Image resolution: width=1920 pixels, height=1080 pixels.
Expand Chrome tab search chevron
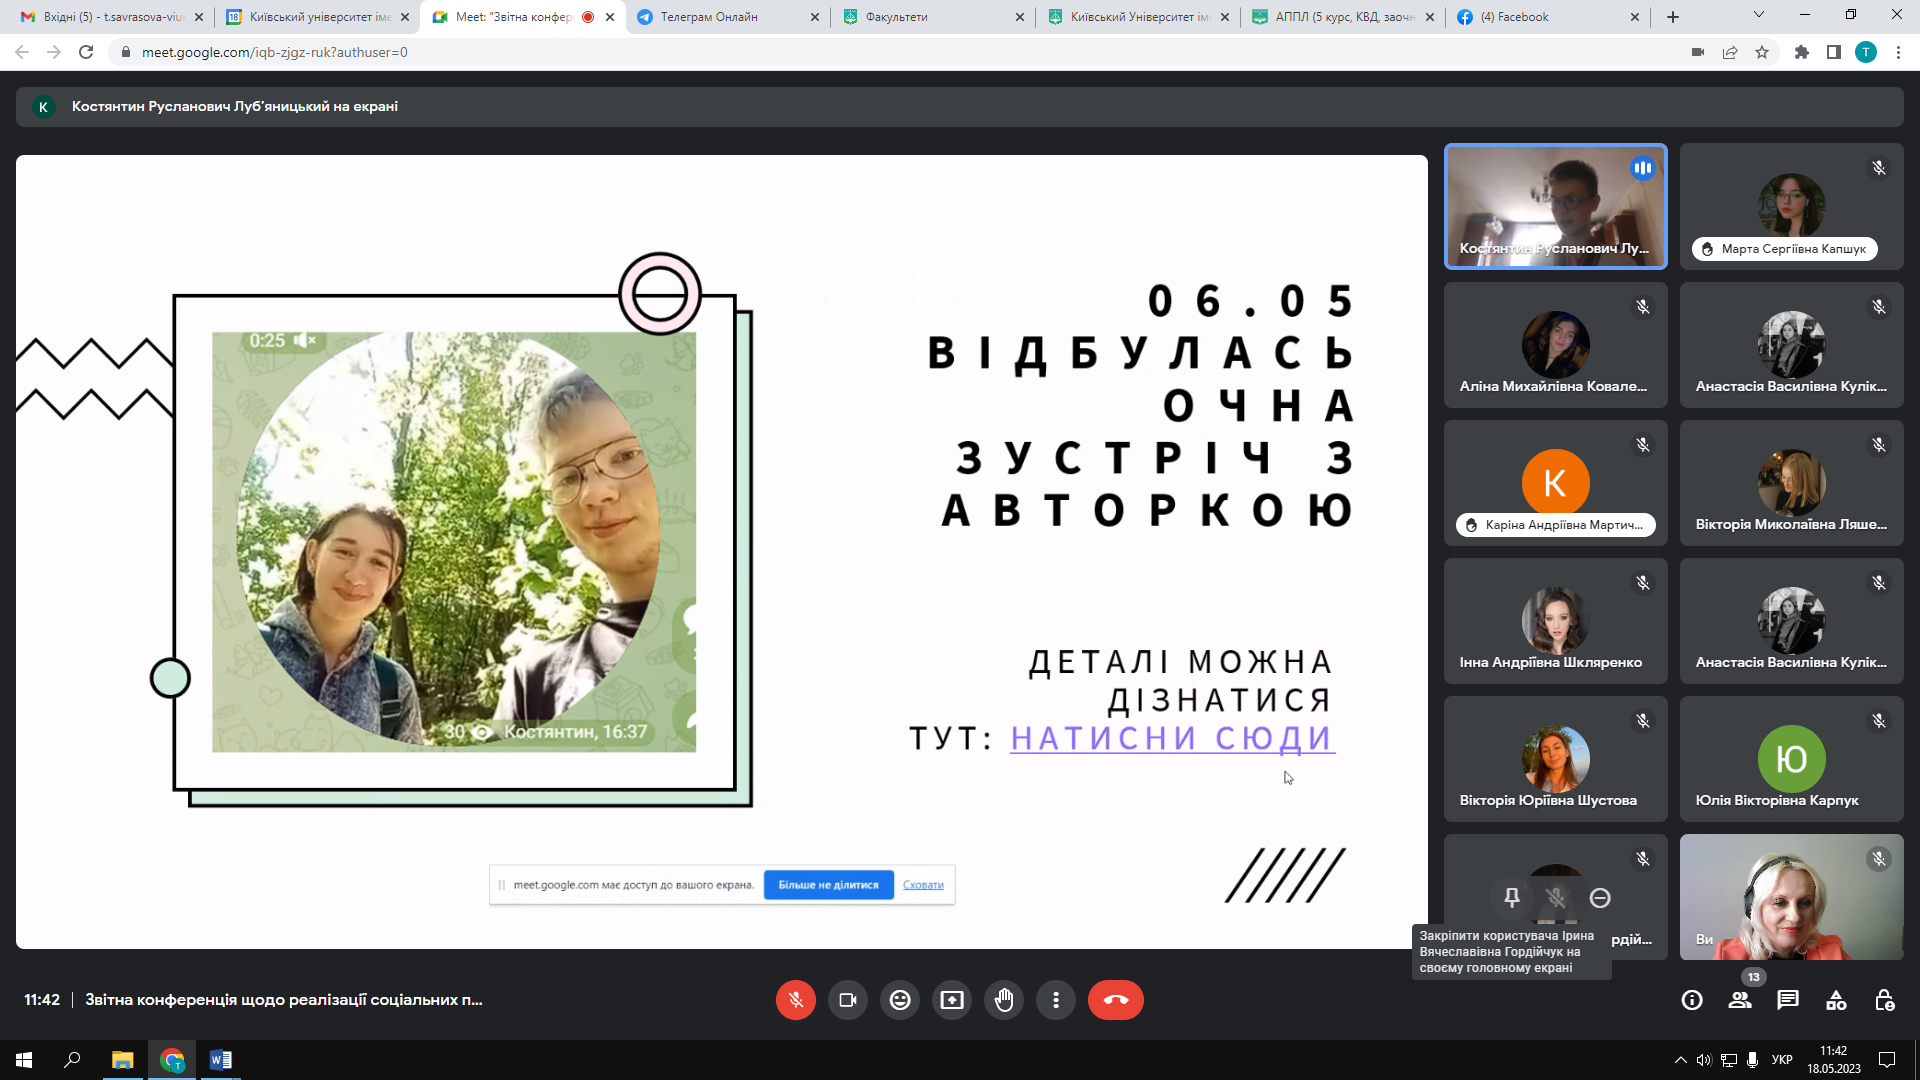[x=1759, y=16]
